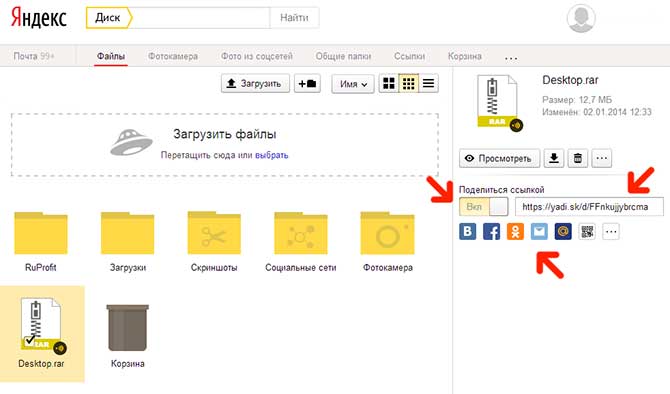Share the link on VKontakte

(x=467, y=232)
